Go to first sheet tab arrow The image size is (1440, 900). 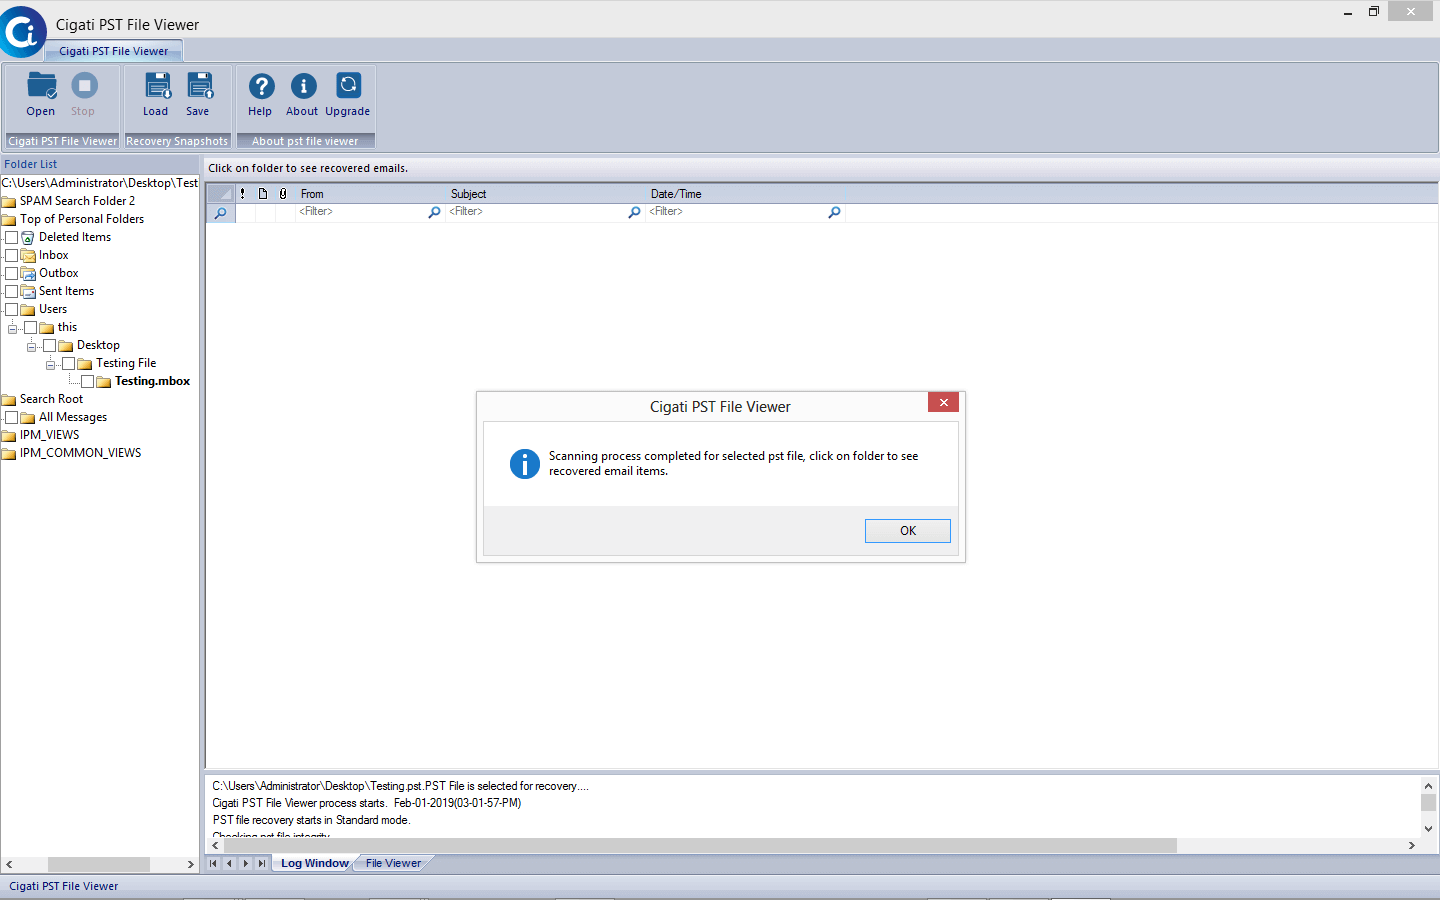point(213,863)
